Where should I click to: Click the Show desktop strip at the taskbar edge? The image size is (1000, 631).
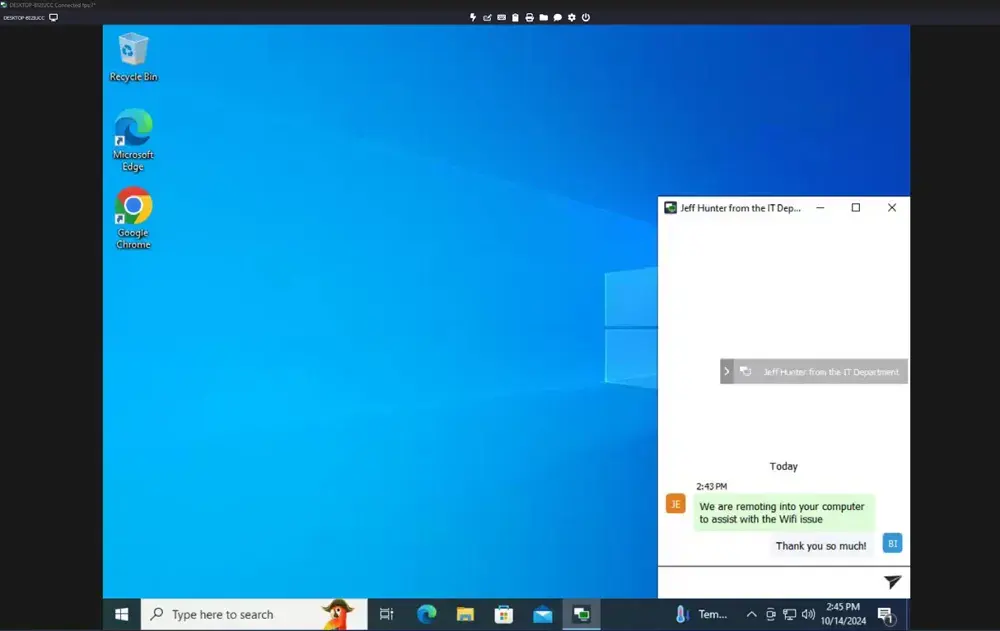(908, 614)
